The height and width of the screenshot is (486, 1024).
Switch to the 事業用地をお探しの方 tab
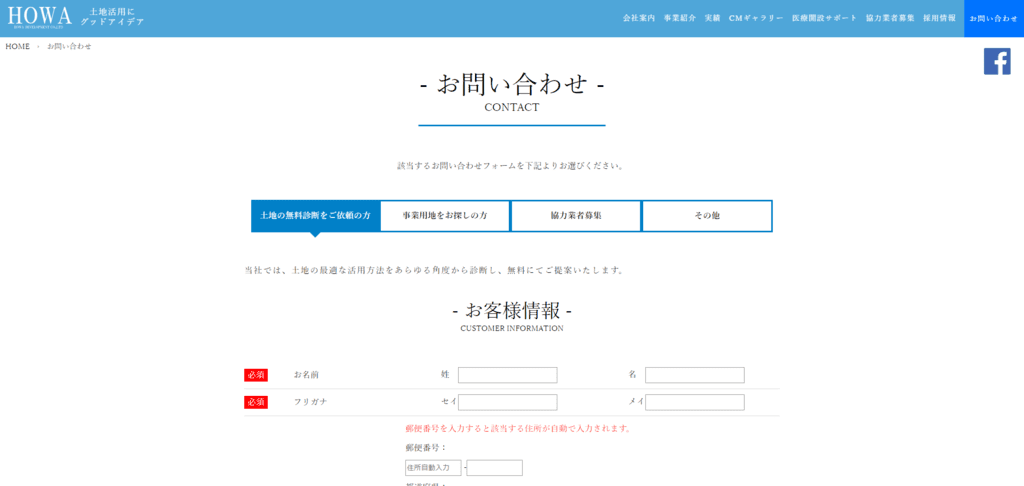click(x=445, y=216)
